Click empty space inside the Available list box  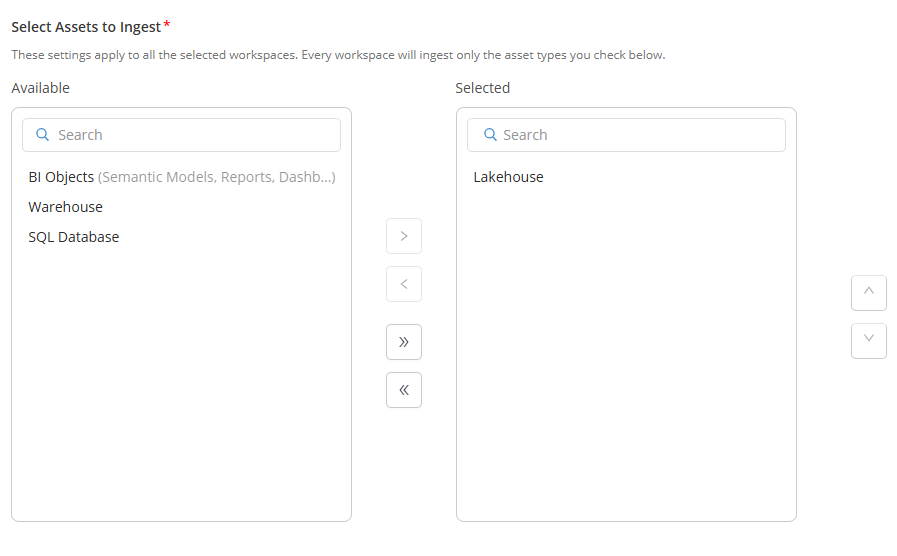click(180, 400)
